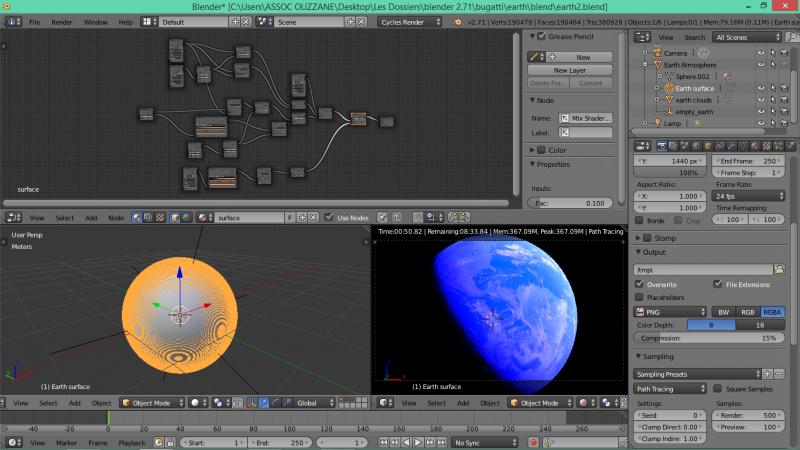This screenshot has width=800, height=450.
Task: Click the timeline record keyframe button
Action: coord(533,442)
